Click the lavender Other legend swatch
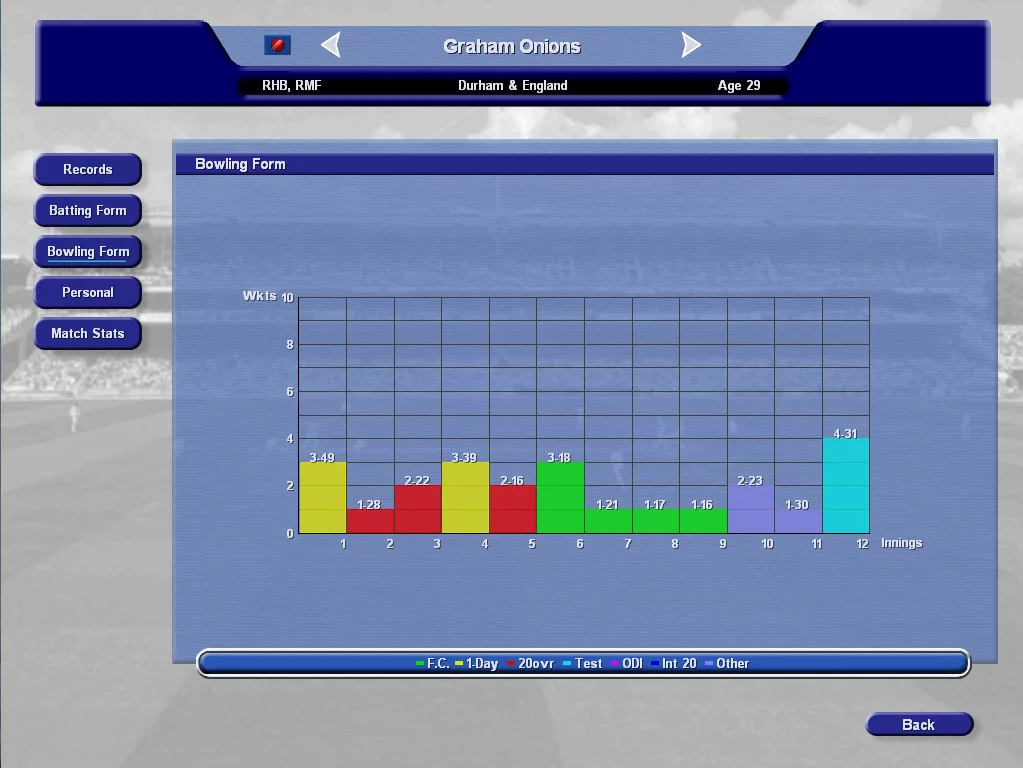This screenshot has height=768, width=1023. pos(709,664)
